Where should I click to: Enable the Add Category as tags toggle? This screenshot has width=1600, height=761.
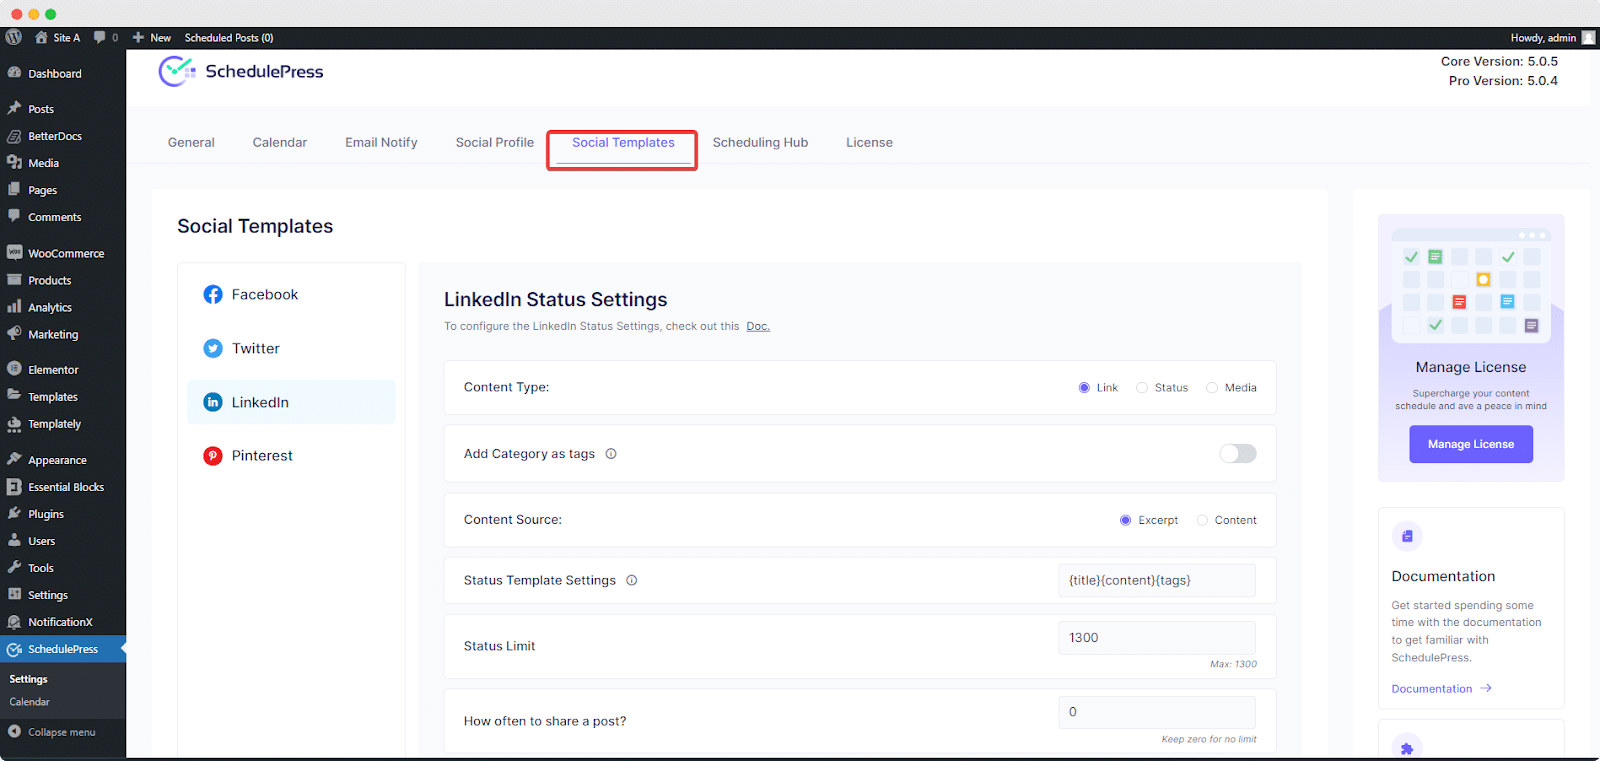[x=1238, y=454]
